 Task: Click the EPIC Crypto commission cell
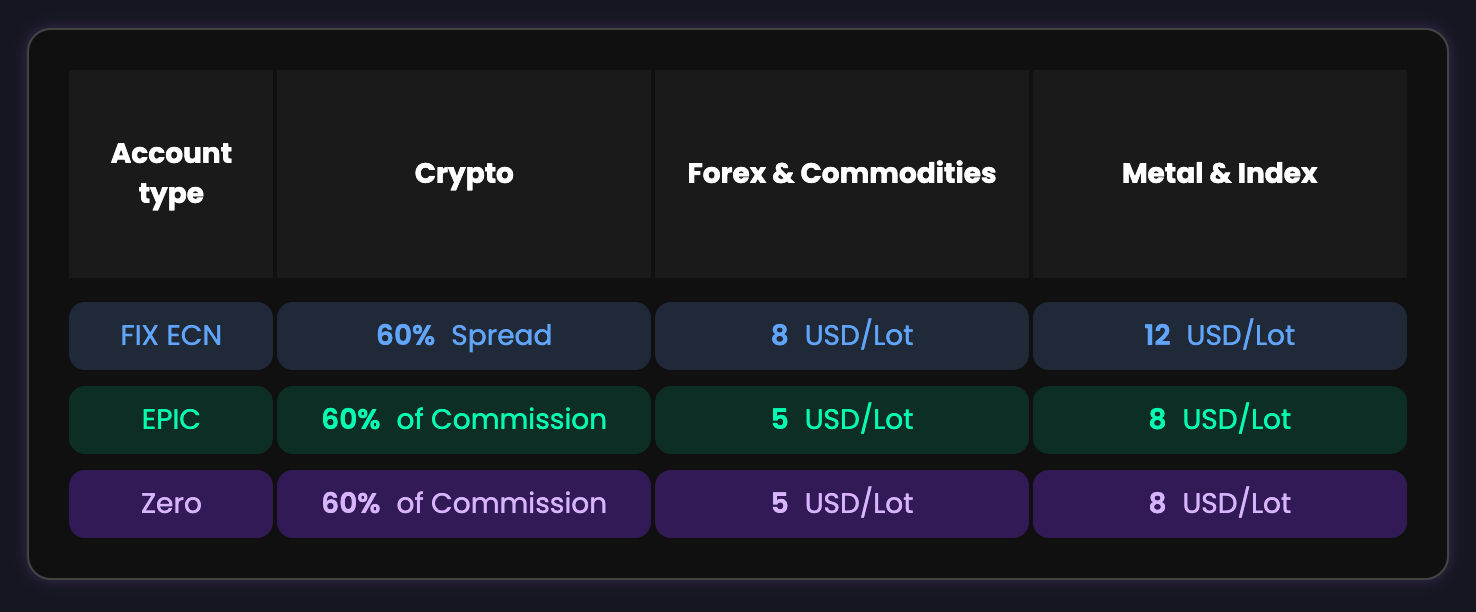[x=464, y=419]
